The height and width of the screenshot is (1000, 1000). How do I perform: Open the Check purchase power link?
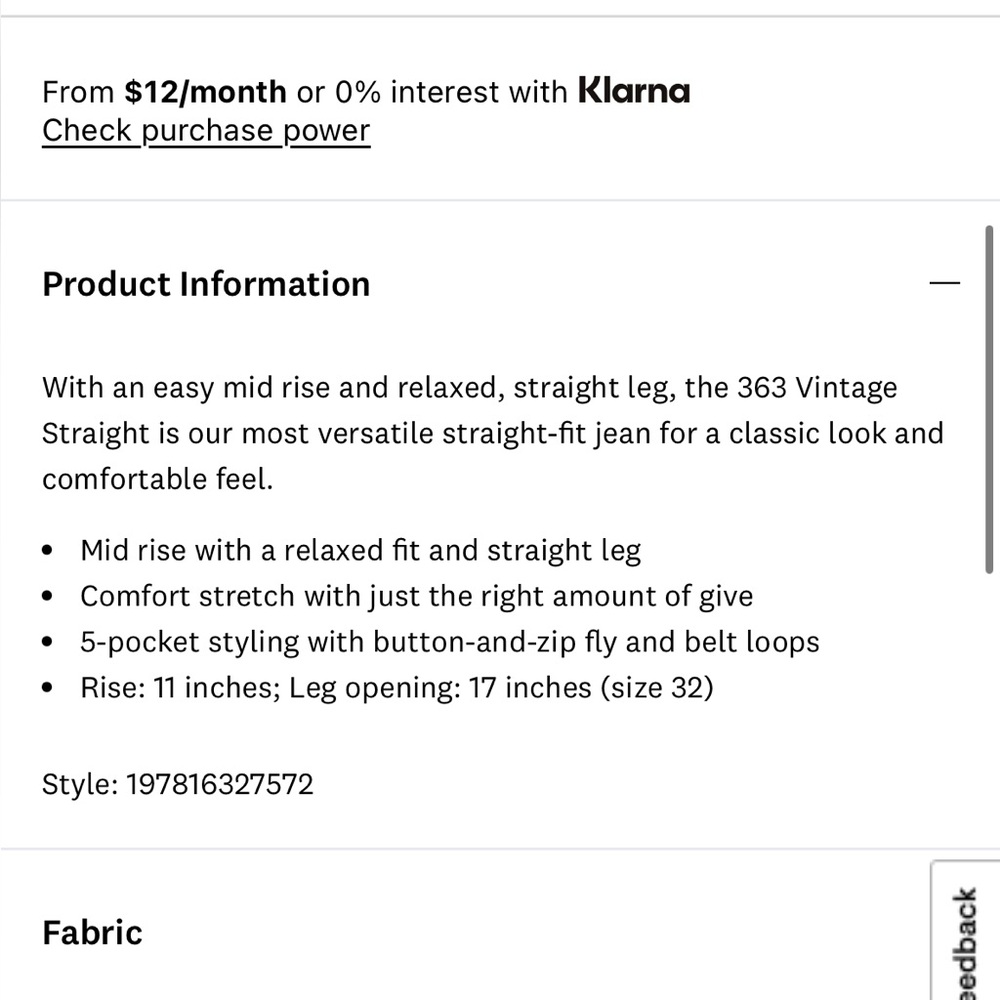[x=206, y=131]
